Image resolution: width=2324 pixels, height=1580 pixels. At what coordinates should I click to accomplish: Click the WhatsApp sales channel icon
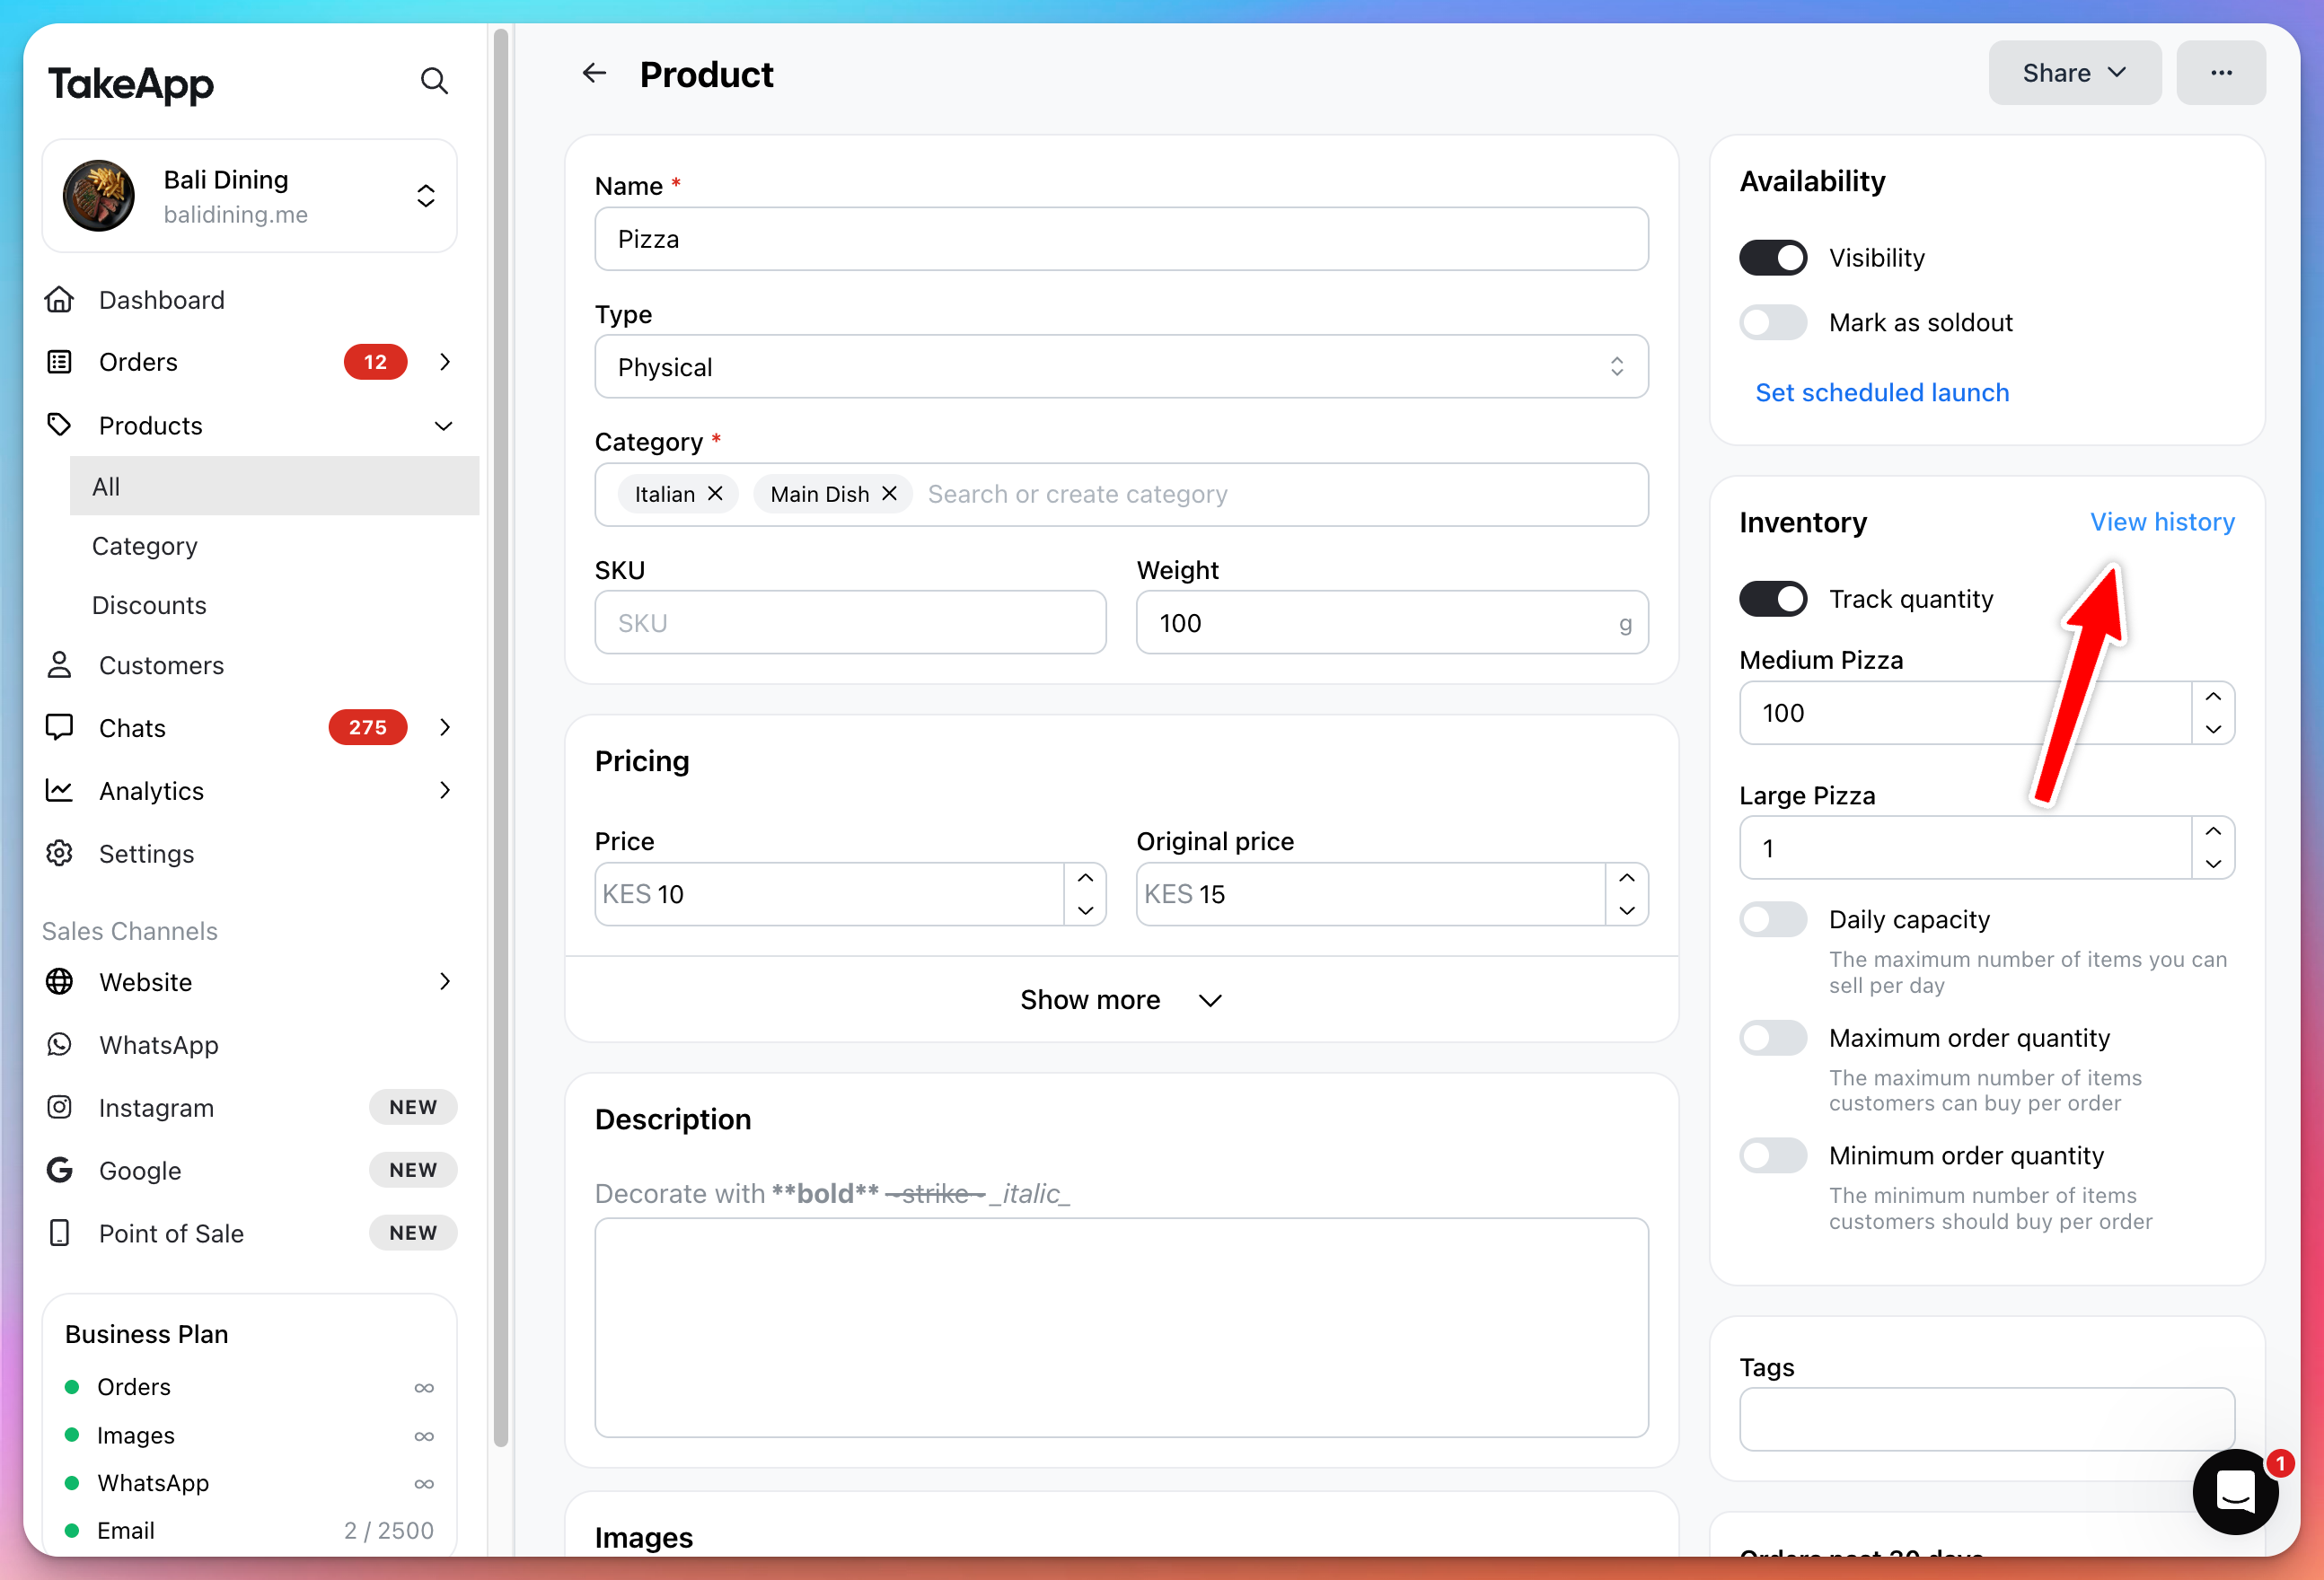point(60,1044)
